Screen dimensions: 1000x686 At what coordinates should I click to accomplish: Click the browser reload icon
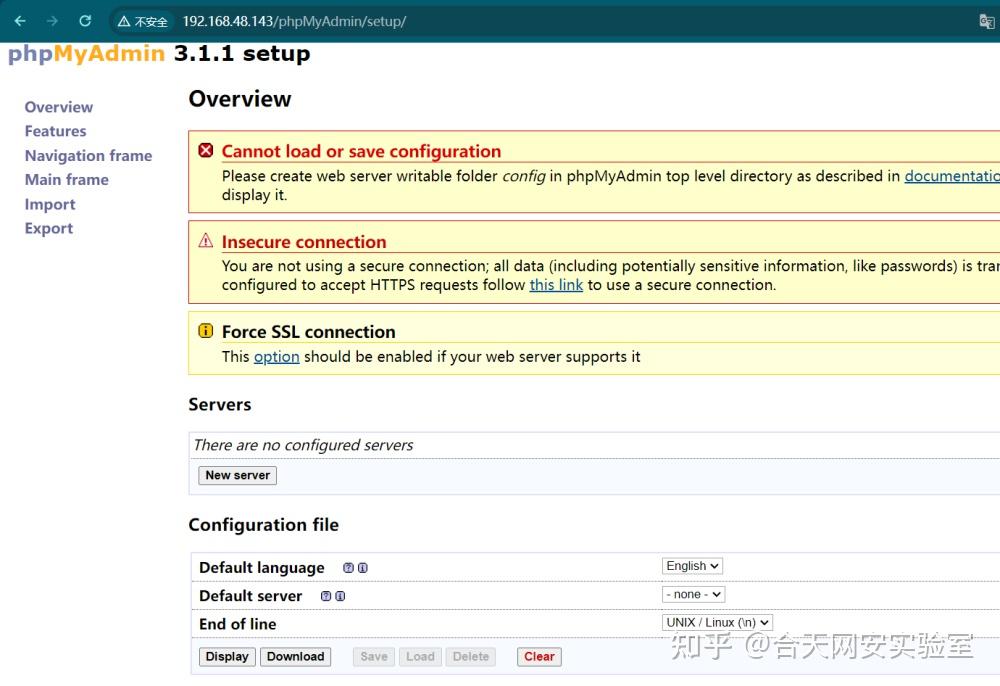tap(84, 20)
